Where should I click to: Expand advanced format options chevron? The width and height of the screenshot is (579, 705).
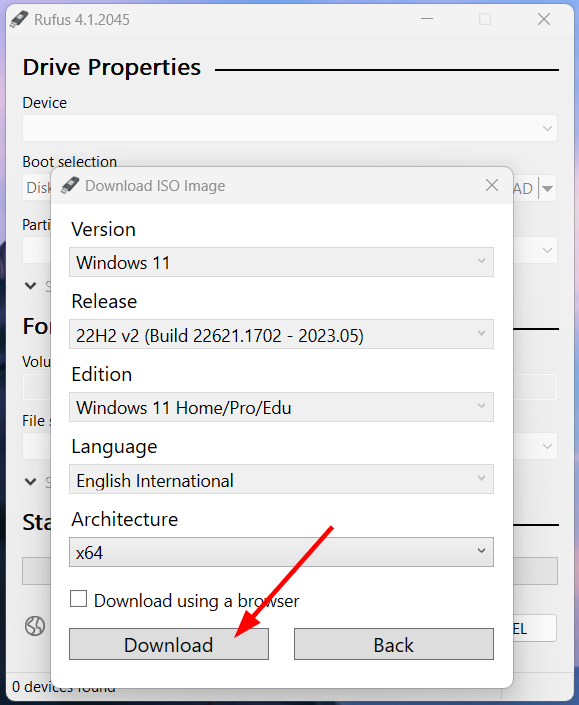(31, 482)
